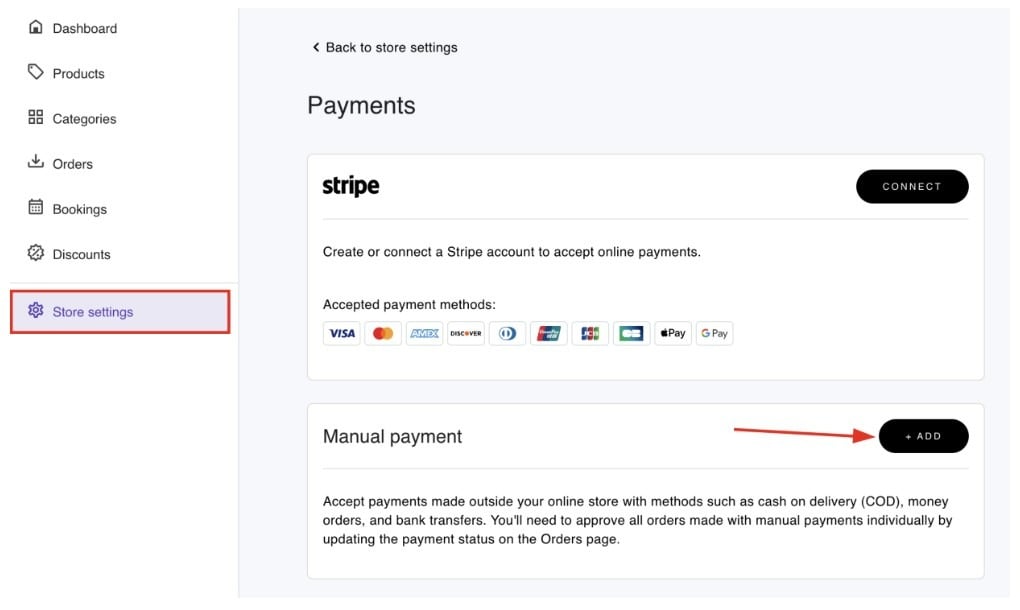Open the Orders menu item
Image resolution: width=1020 pixels, height=610 pixels.
(x=72, y=164)
